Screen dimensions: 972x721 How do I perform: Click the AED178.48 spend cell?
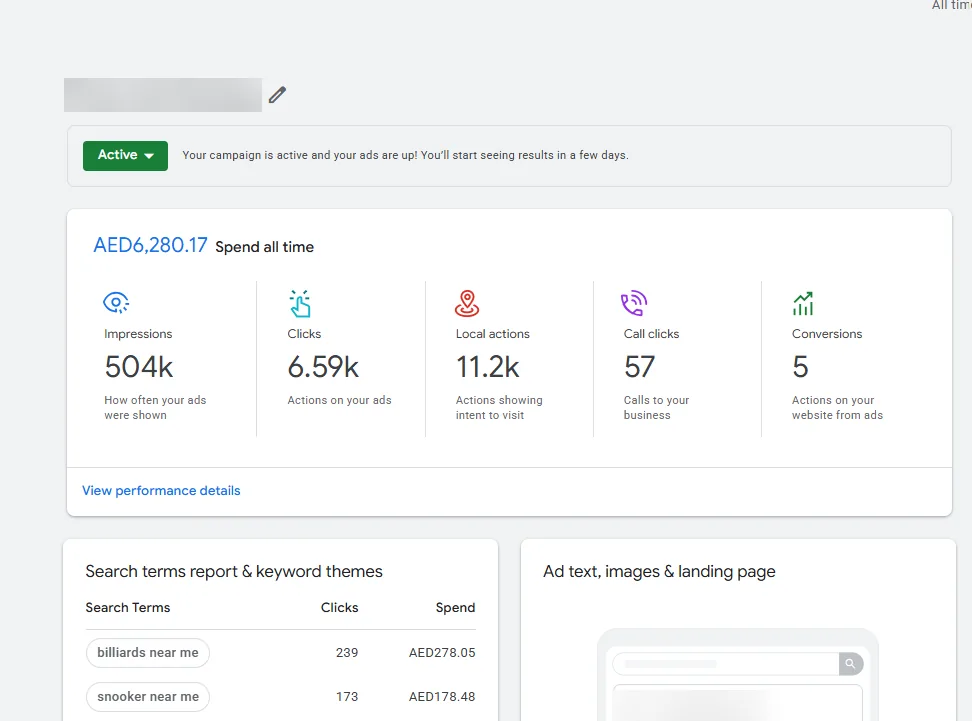coord(442,697)
